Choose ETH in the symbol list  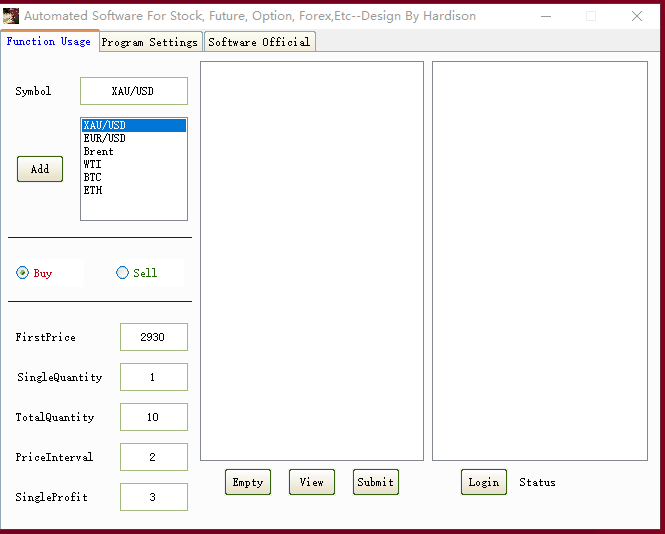tap(93, 190)
